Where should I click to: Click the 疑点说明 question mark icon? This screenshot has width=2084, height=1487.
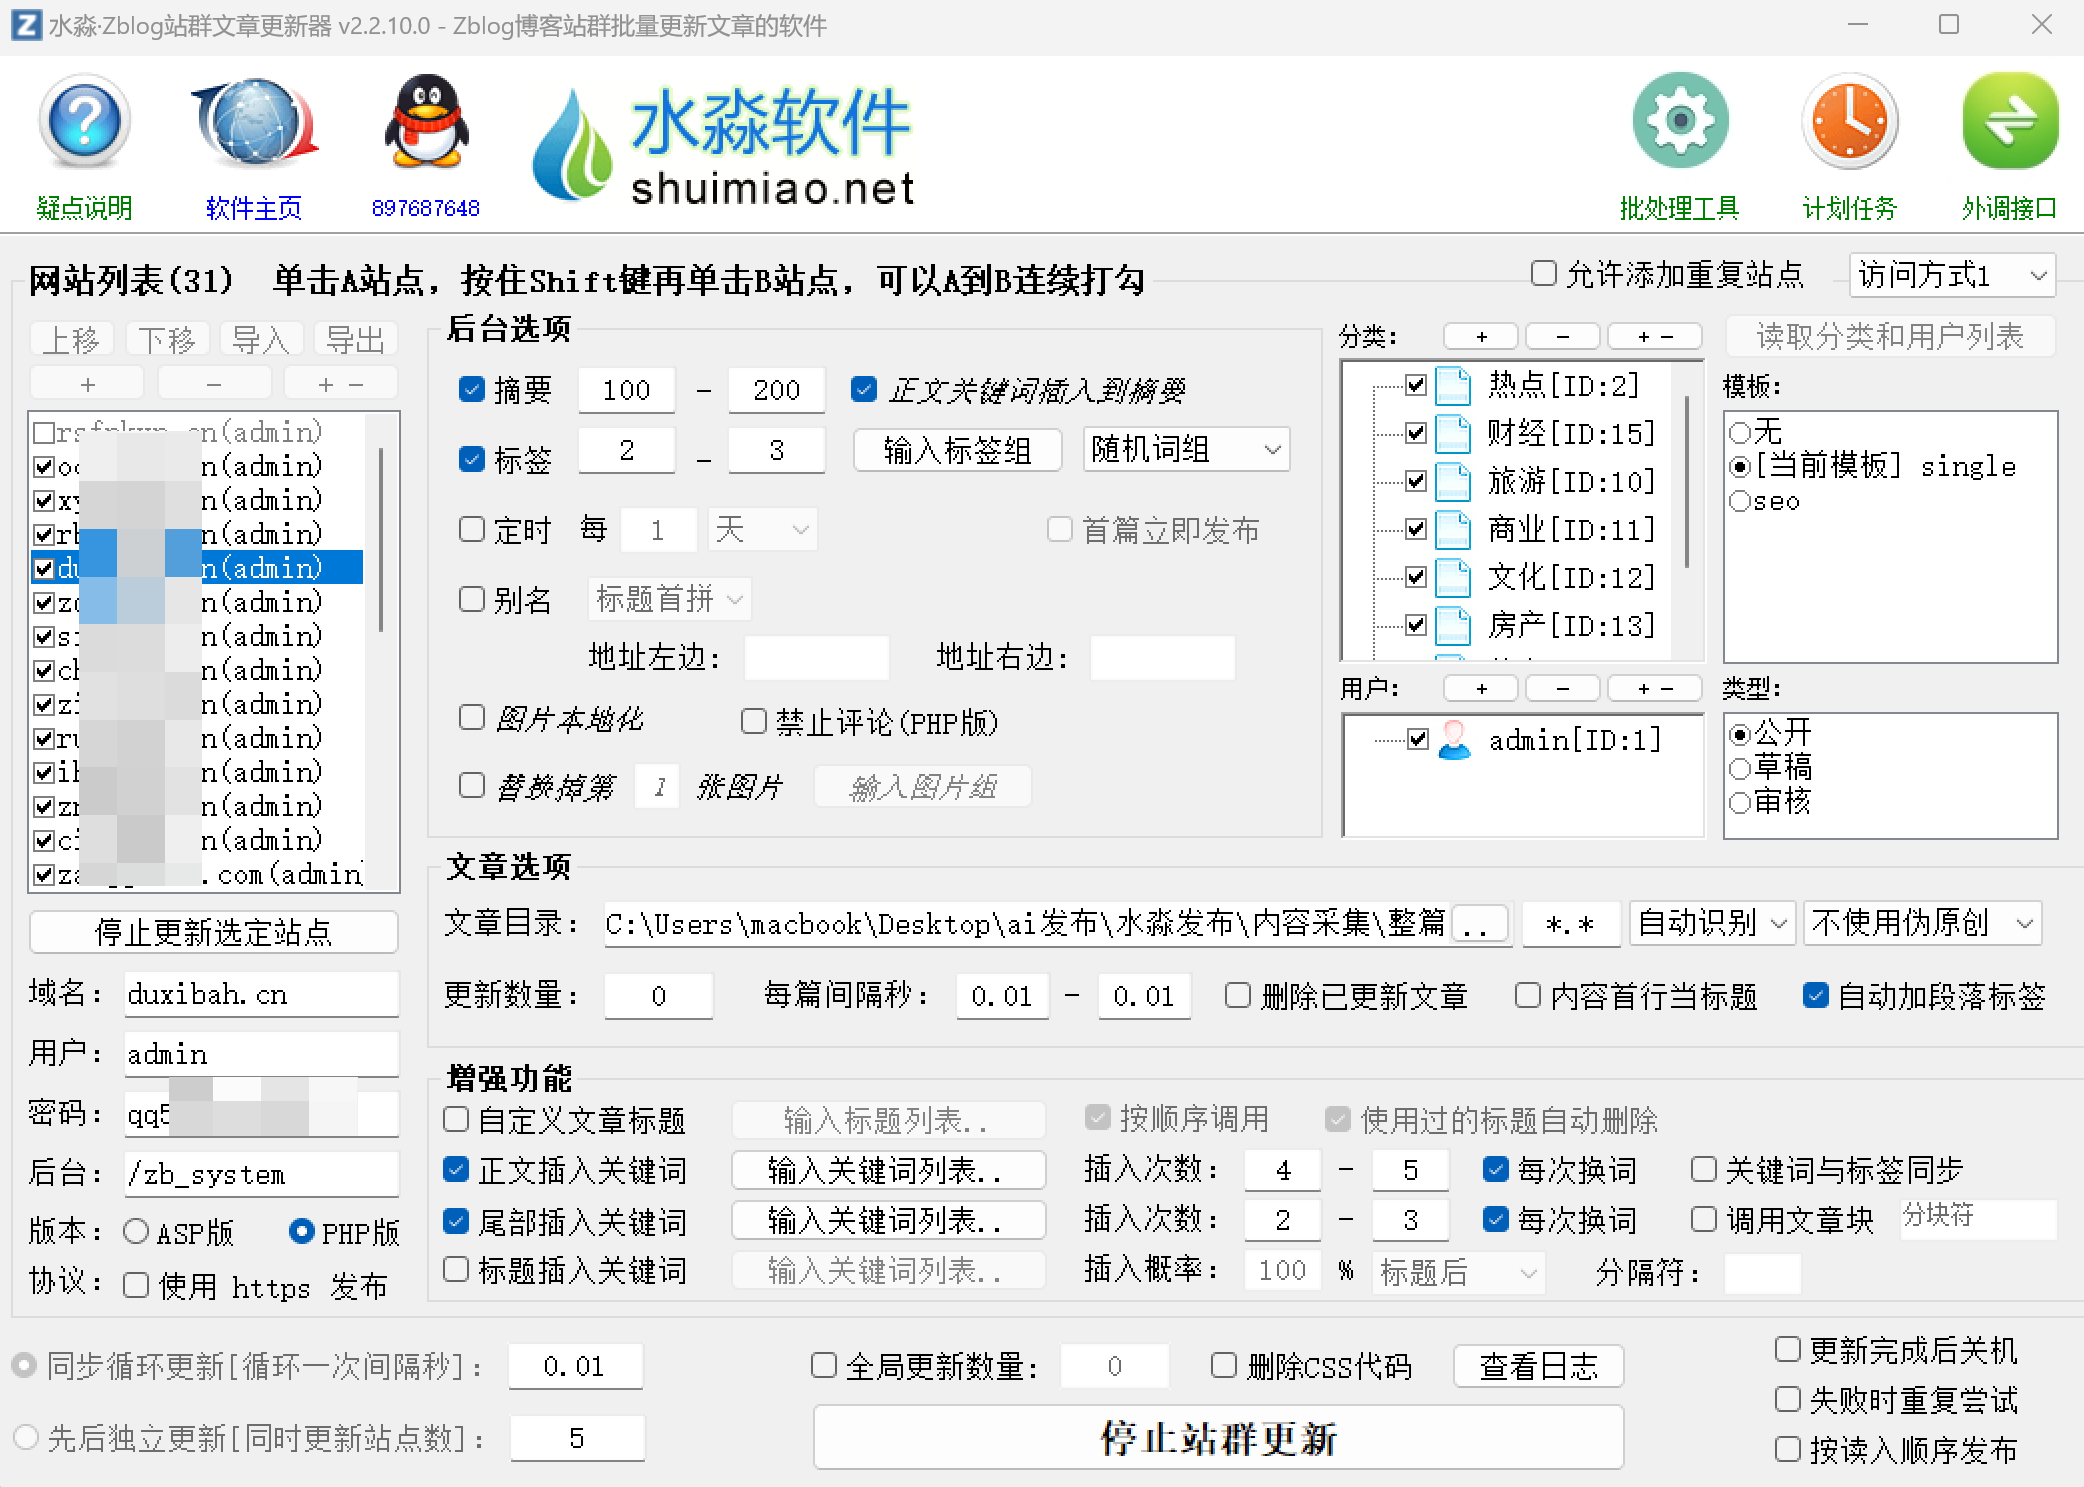(85, 122)
